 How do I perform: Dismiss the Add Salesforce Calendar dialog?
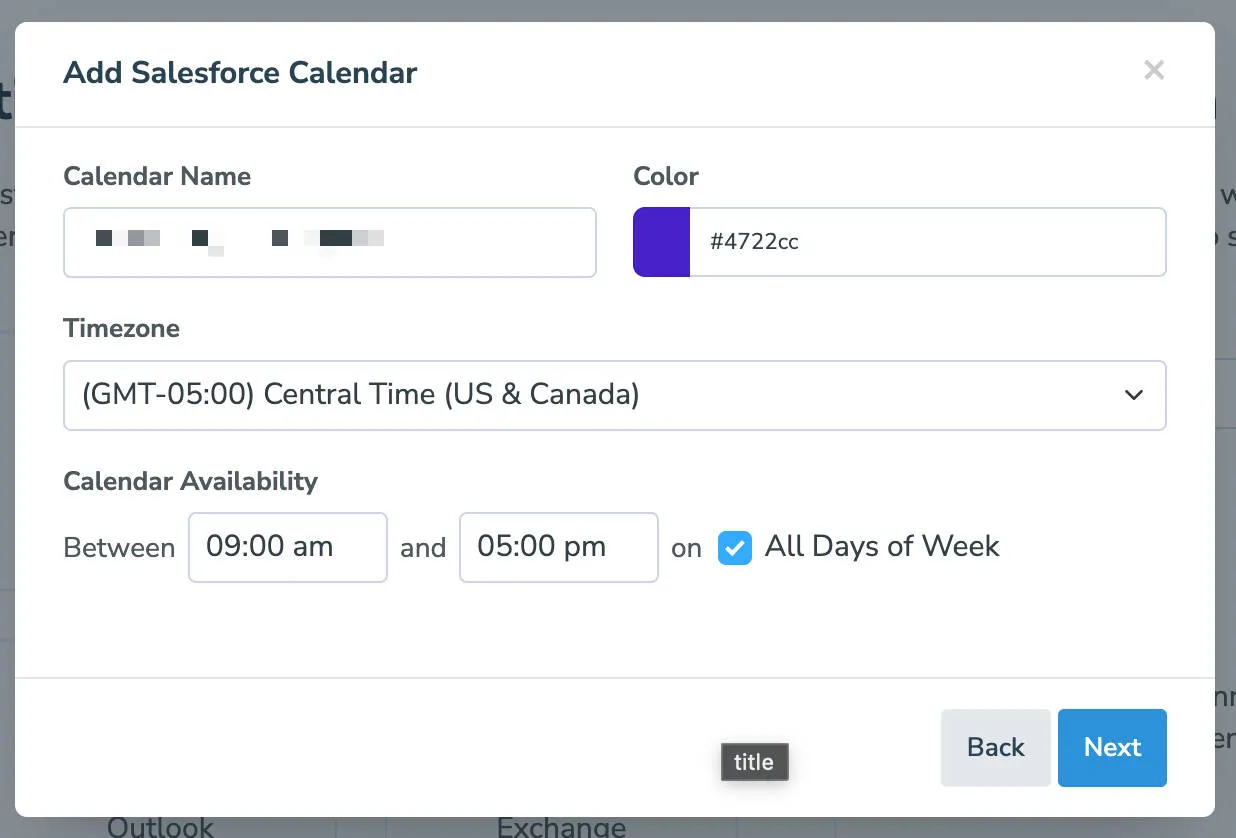(1154, 70)
